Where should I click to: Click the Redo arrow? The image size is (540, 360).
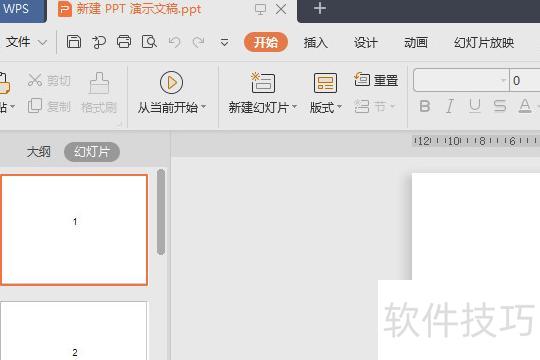199,42
